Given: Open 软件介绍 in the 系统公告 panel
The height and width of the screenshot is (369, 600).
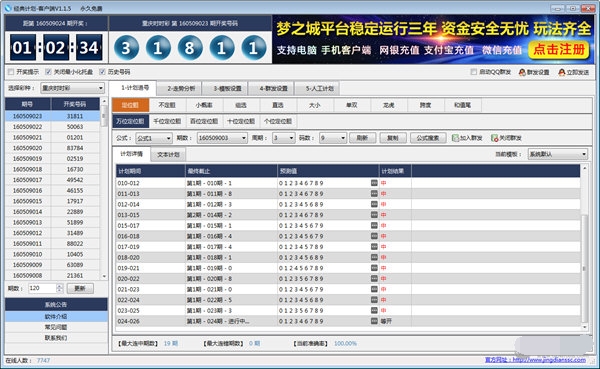Looking at the screenshot, I should [56, 317].
